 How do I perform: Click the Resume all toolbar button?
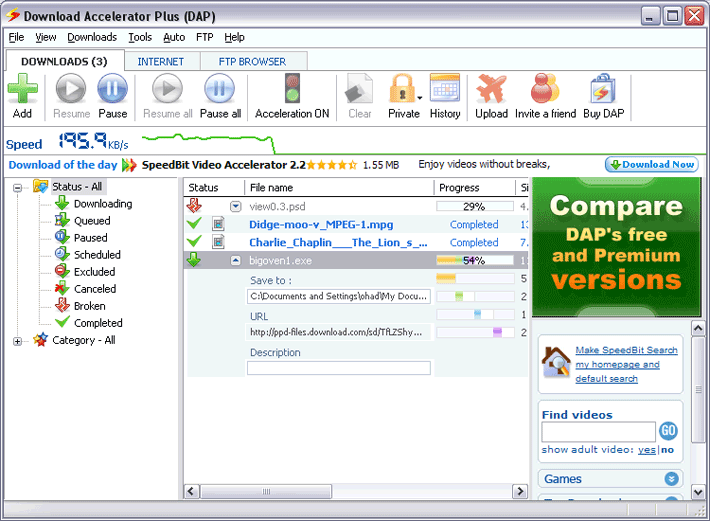[x=168, y=96]
